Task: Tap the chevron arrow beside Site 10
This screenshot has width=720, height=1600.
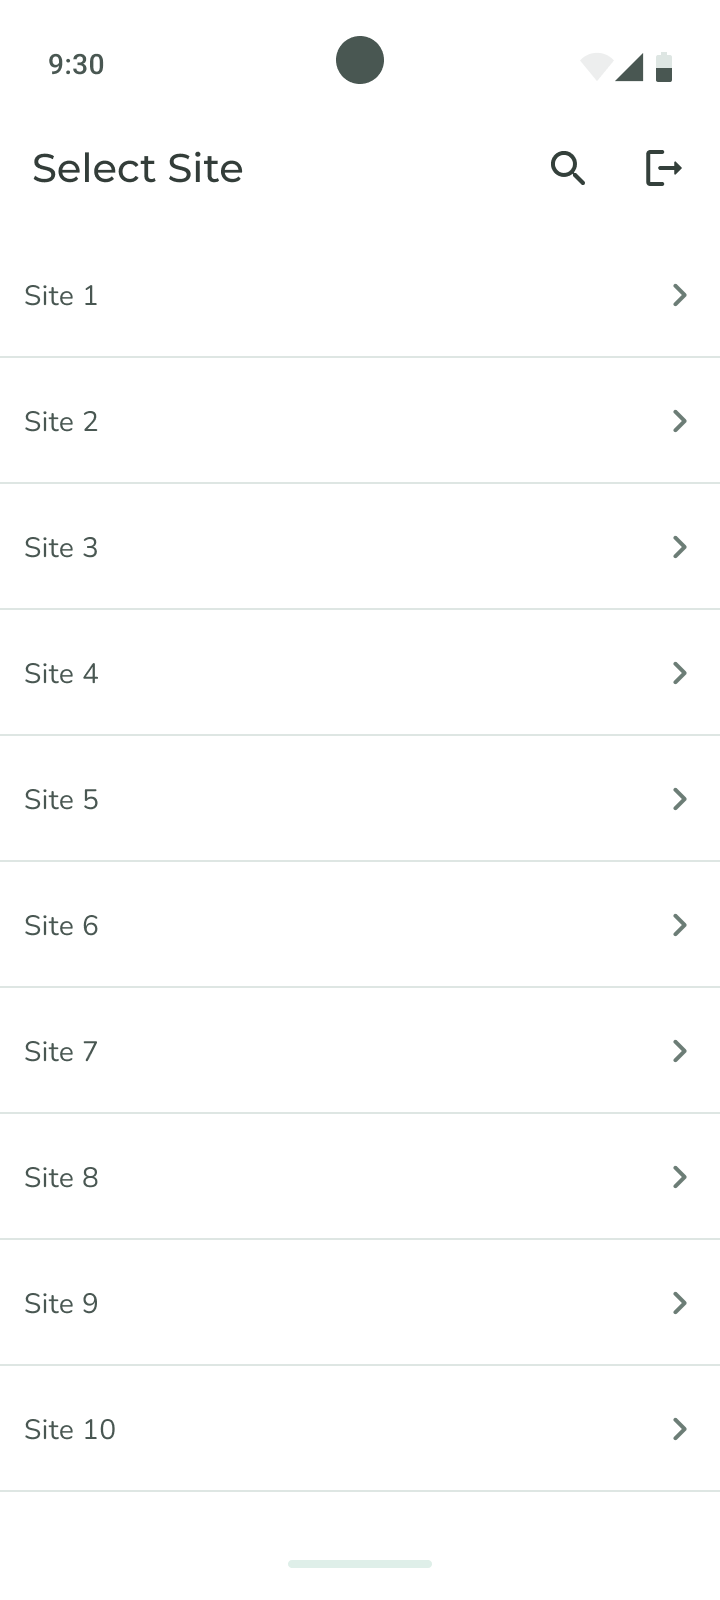Action: pos(680,1429)
